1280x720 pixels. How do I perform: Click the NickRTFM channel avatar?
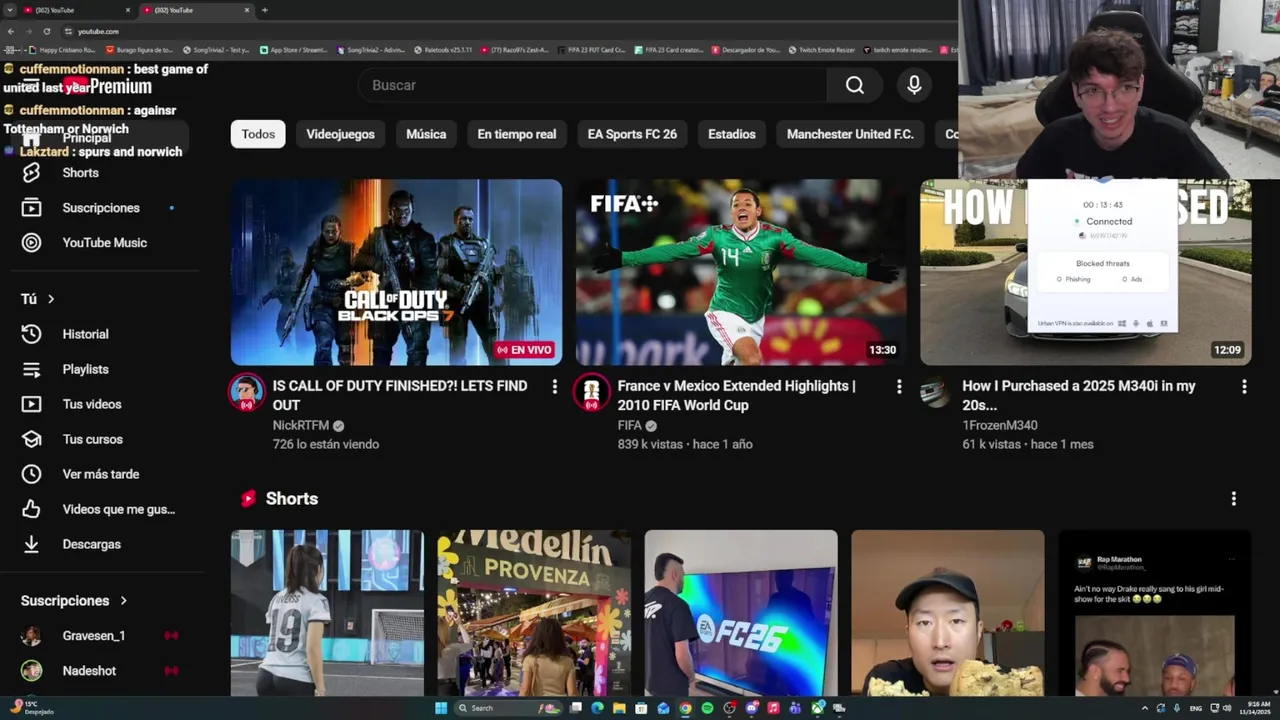pyautogui.click(x=247, y=392)
